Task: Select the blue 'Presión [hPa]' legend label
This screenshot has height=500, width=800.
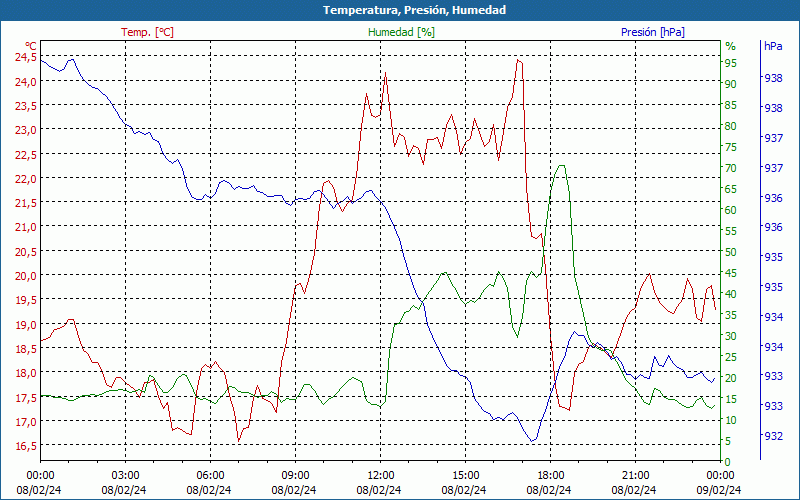Action: [653, 32]
